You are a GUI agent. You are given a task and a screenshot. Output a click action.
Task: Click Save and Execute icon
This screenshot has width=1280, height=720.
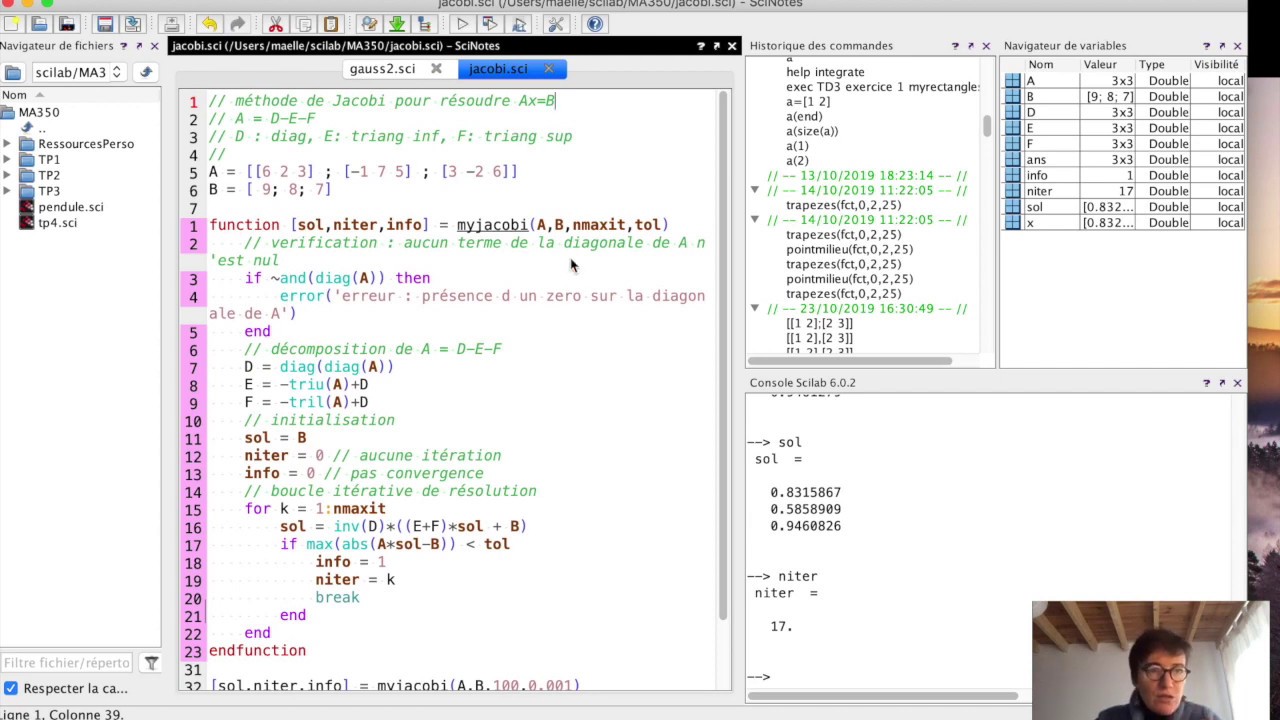click(x=490, y=24)
